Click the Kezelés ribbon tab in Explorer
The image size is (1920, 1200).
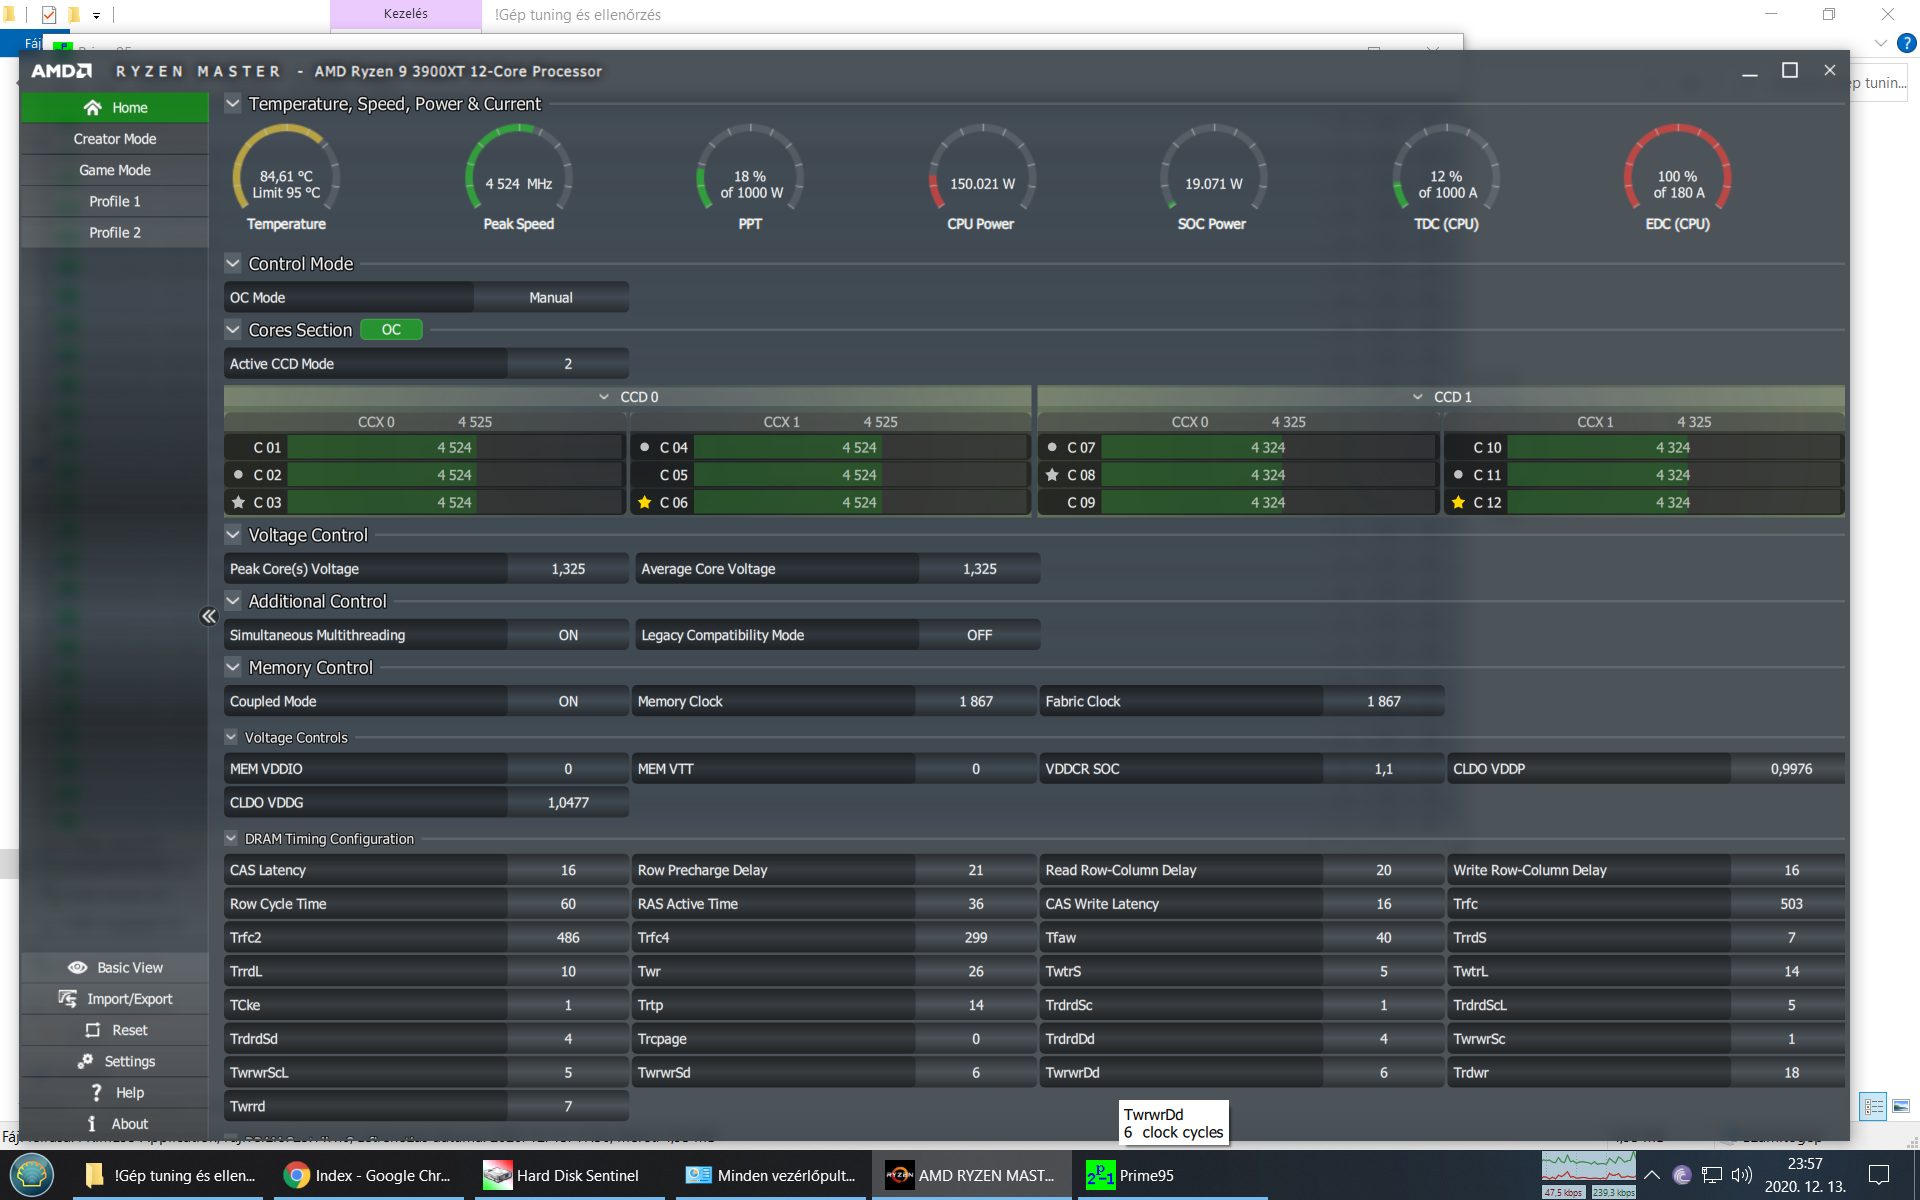(406, 14)
